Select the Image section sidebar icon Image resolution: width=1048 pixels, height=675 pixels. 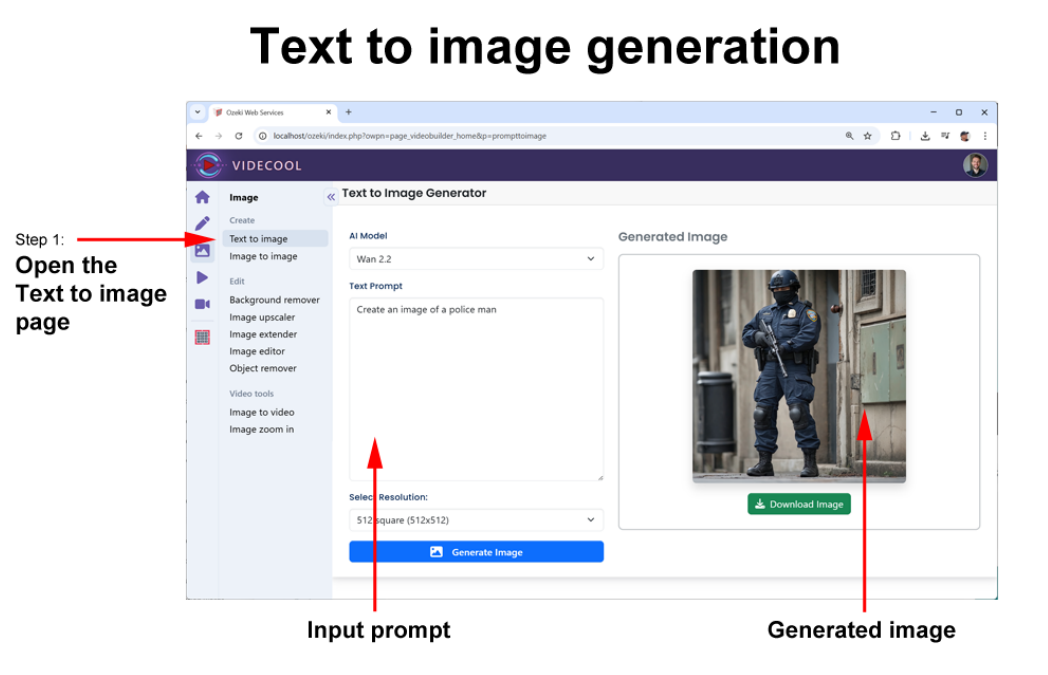tap(202, 250)
